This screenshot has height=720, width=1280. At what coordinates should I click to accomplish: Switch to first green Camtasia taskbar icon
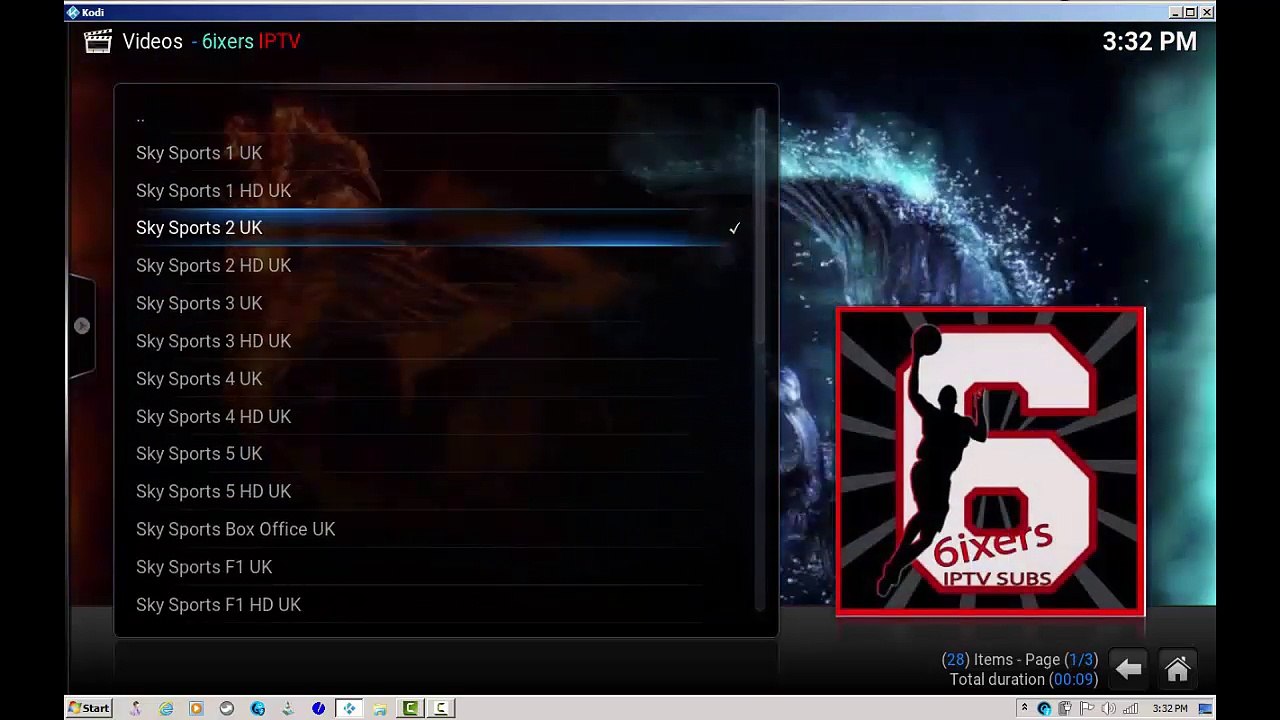coord(410,708)
